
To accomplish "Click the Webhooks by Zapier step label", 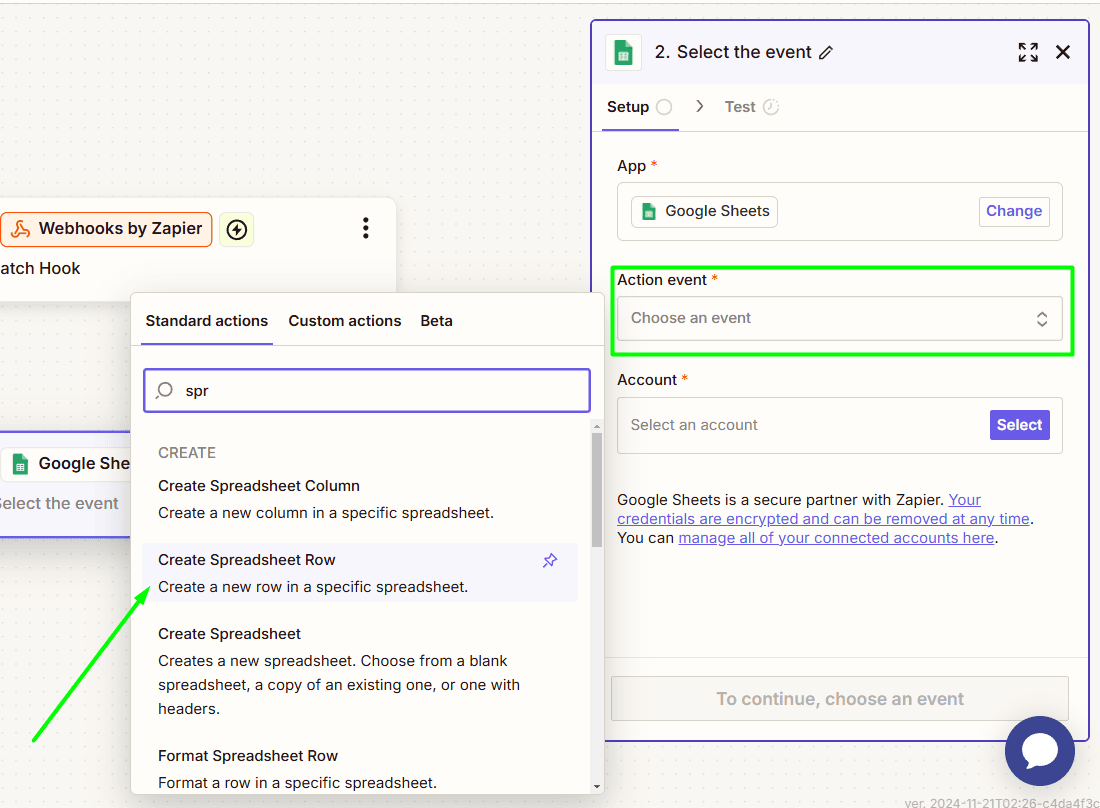I will pos(120,229).
